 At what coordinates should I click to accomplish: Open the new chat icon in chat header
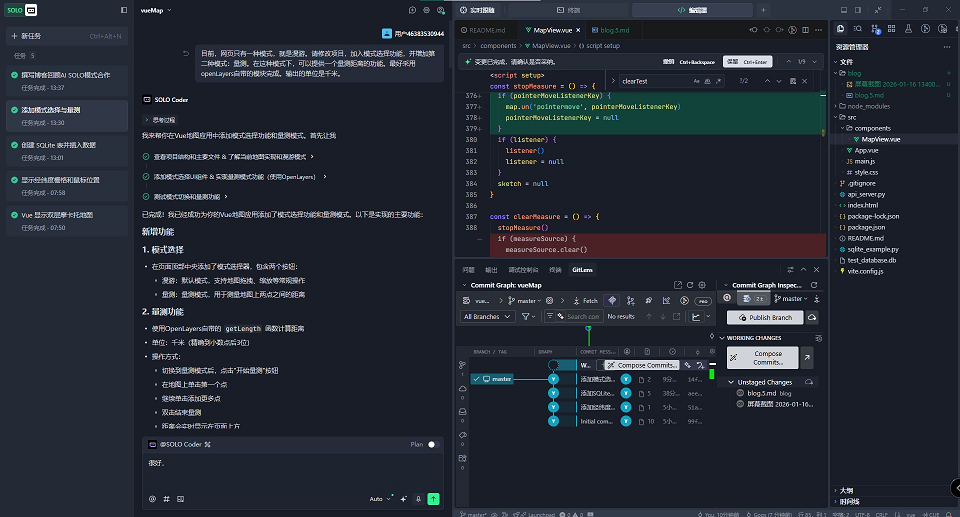[x=412, y=10]
